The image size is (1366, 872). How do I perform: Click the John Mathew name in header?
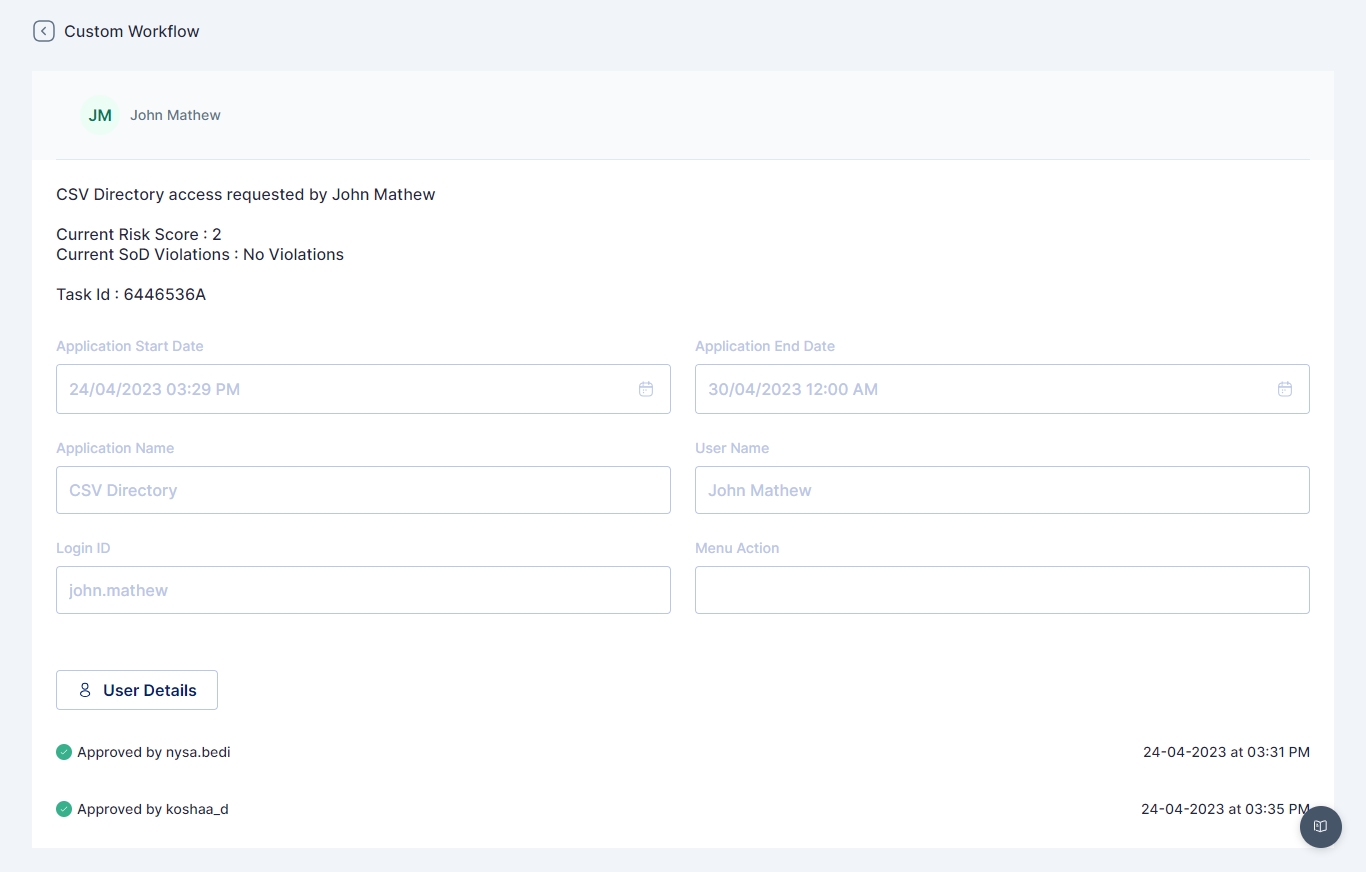pos(175,115)
